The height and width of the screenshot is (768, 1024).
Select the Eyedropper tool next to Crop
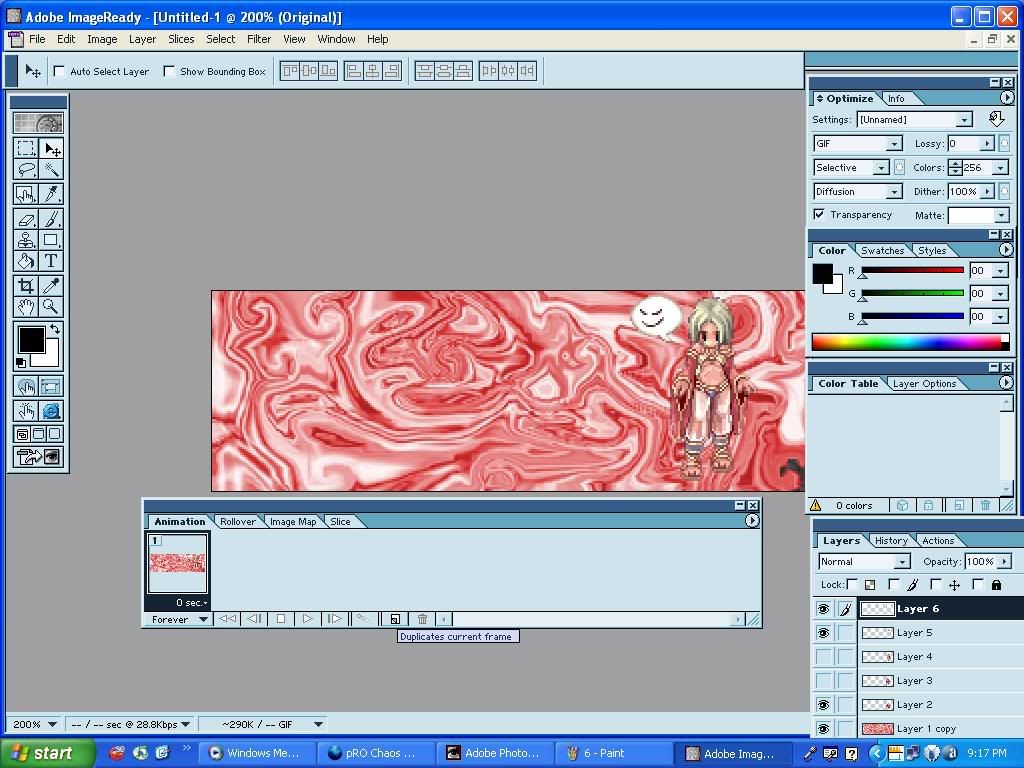51,285
